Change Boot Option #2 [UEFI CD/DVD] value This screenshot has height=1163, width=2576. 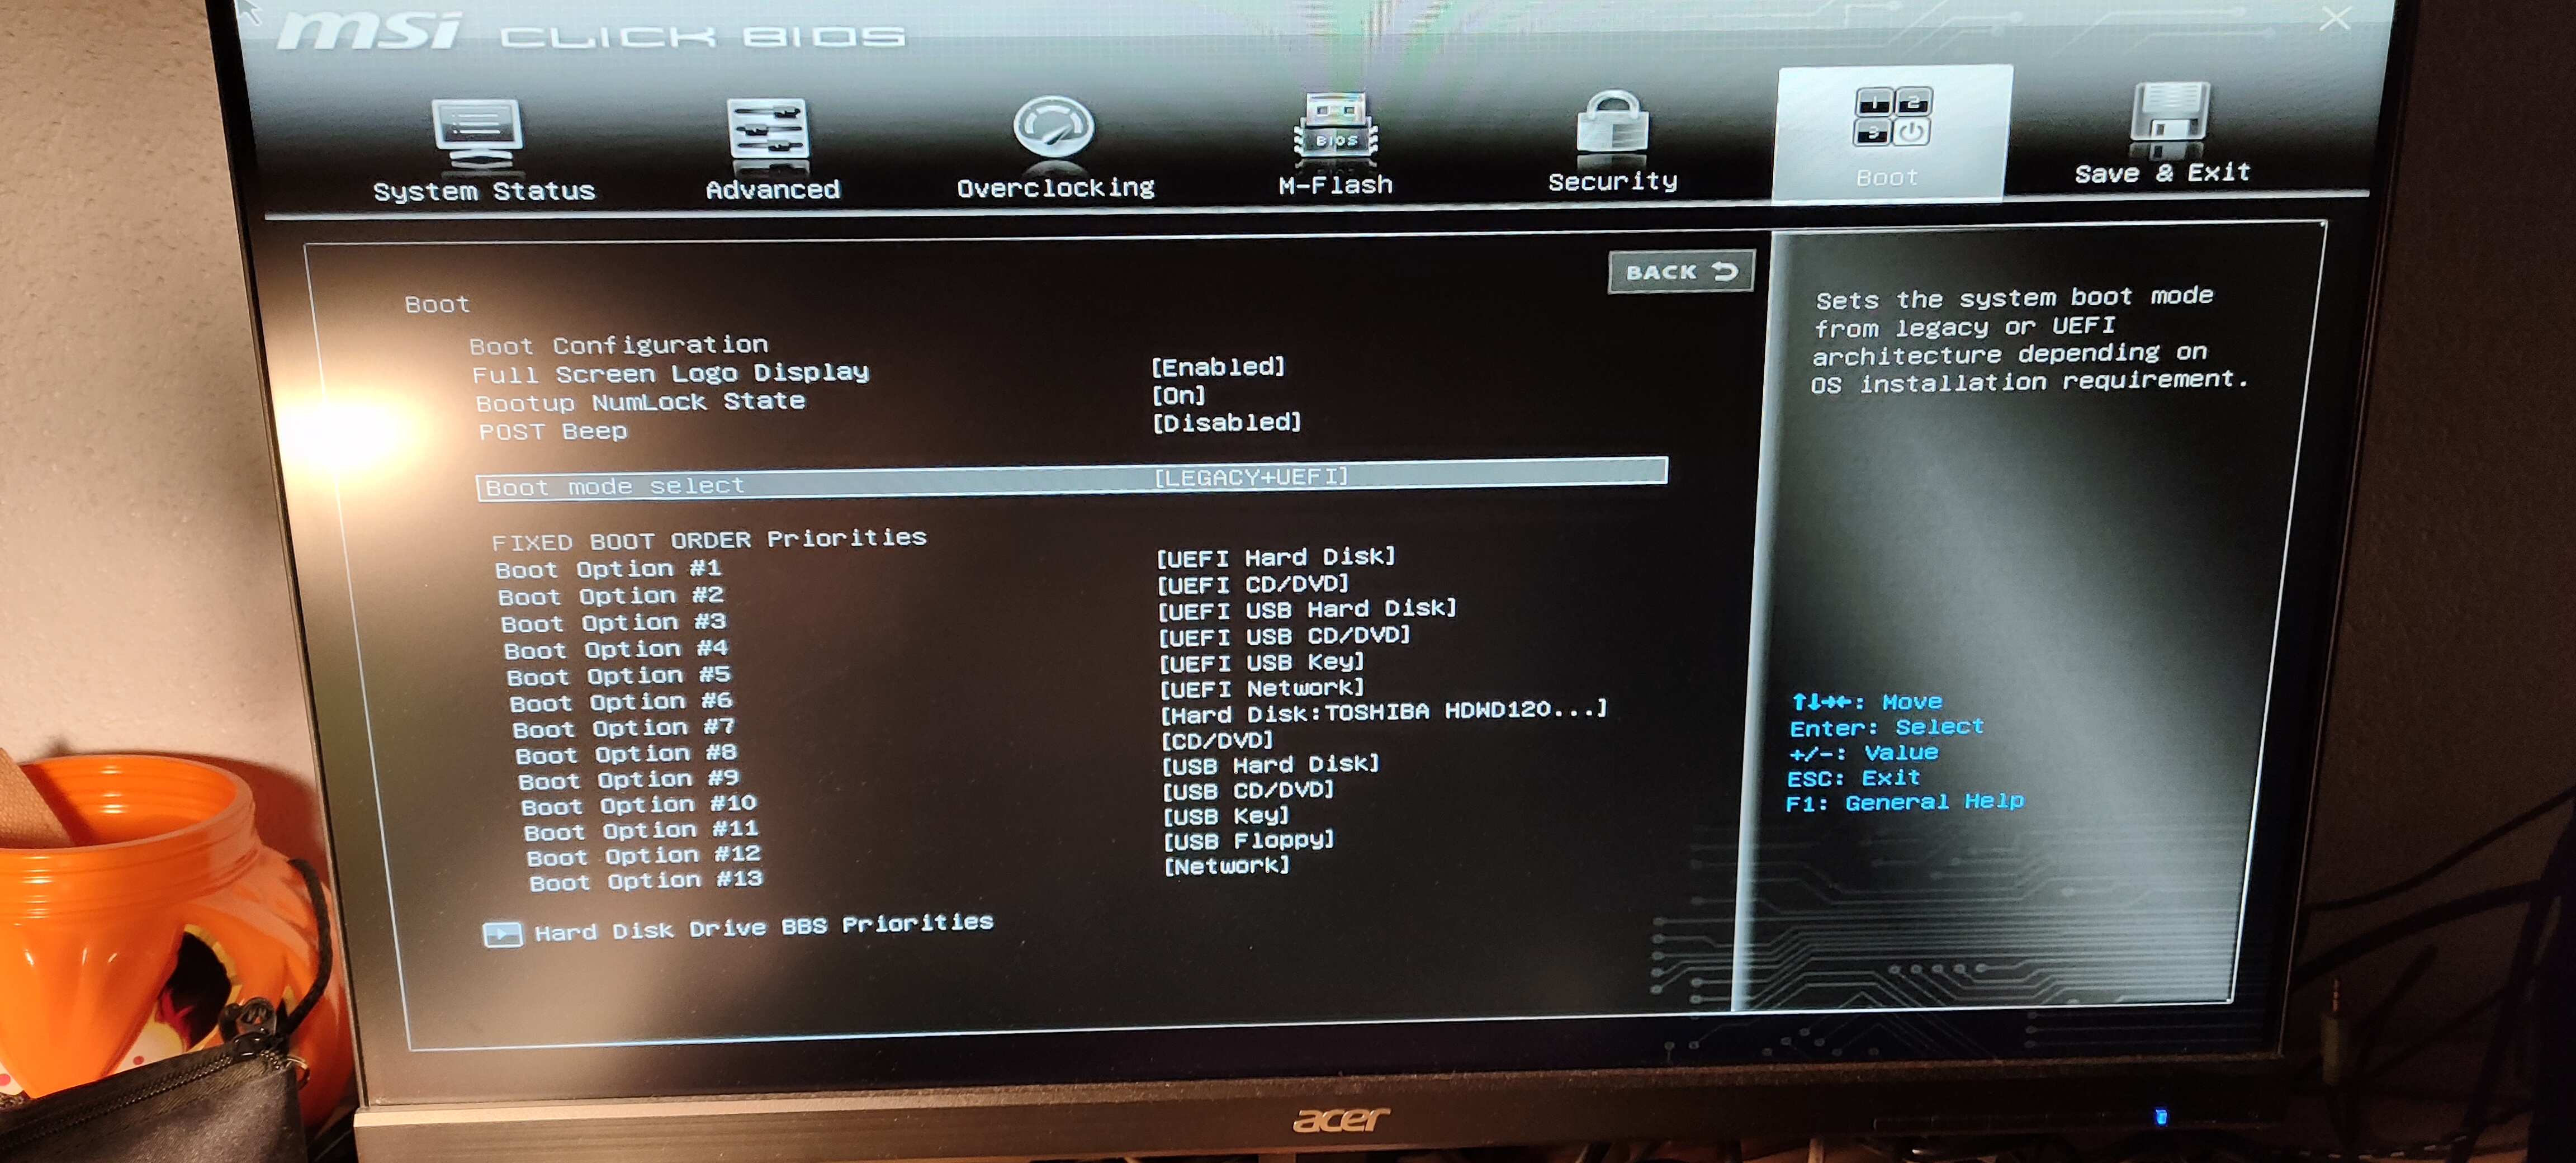(x=1253, y=584)
